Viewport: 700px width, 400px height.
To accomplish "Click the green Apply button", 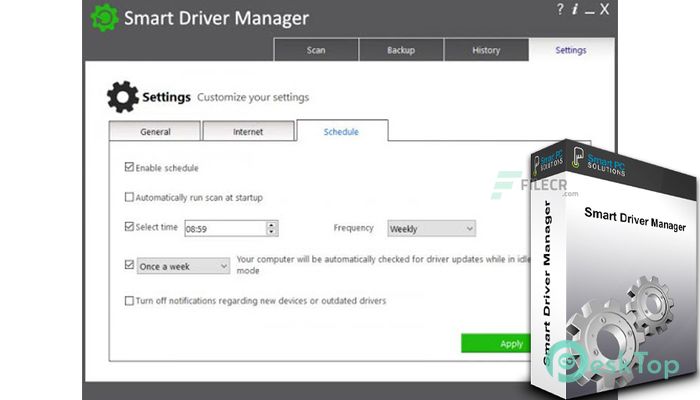I will point(496,343).
